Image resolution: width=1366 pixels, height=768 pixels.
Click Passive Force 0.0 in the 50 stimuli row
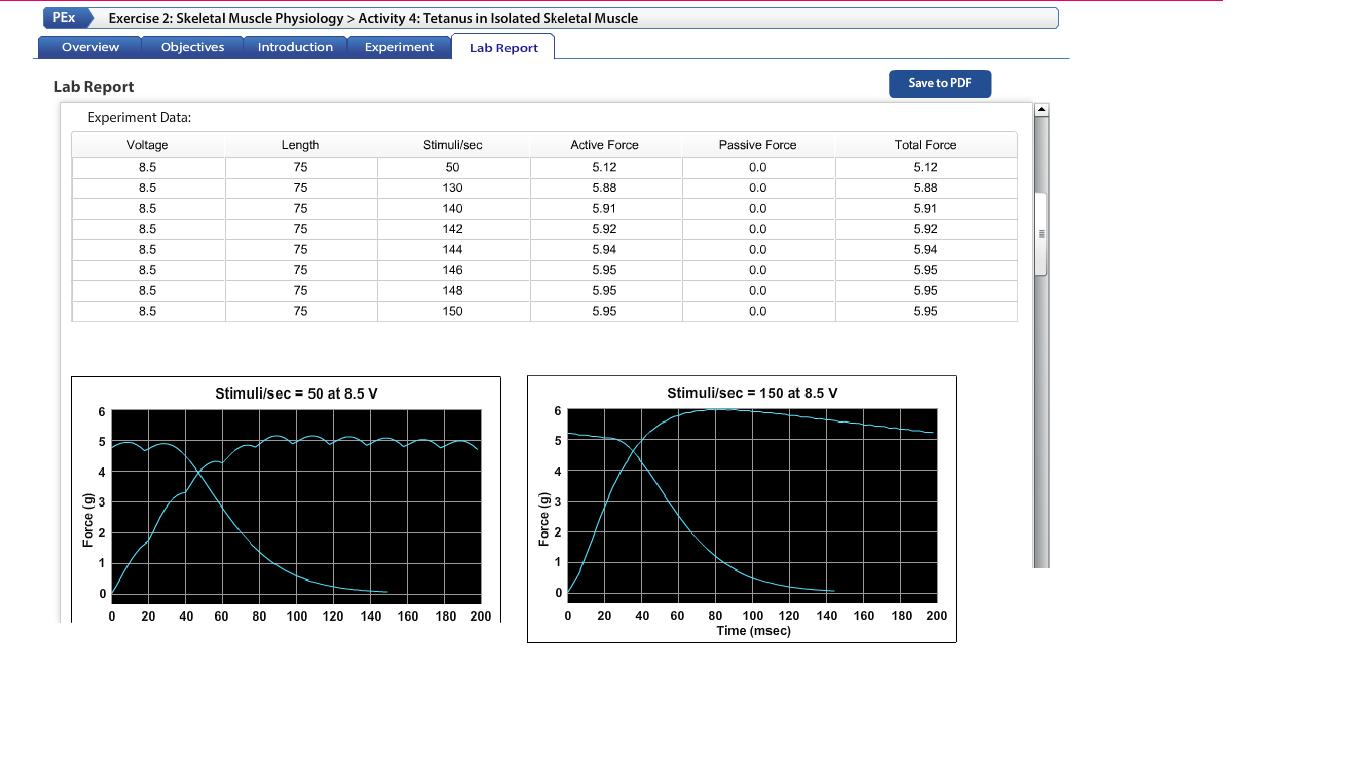coord(758,167)
